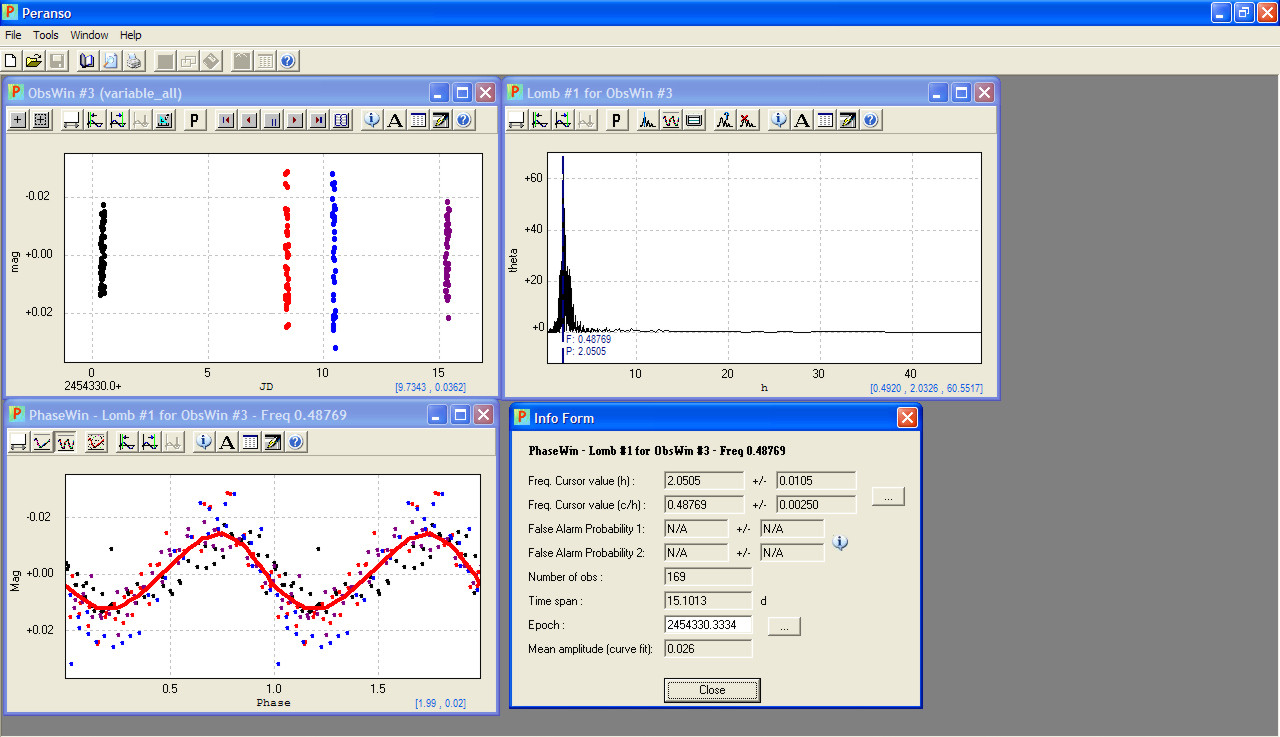
Task: Click the help icon in ObsWin toolbar
Action: click(x=464, y=121)
